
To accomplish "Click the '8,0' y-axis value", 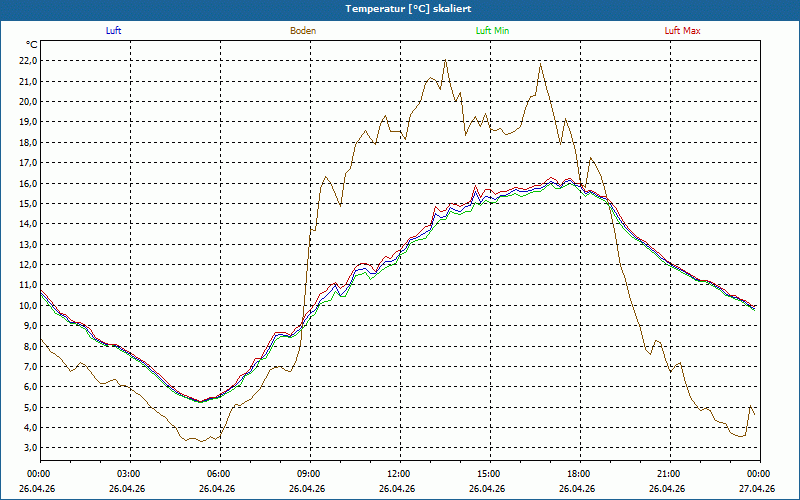I will tap(31, 346).
